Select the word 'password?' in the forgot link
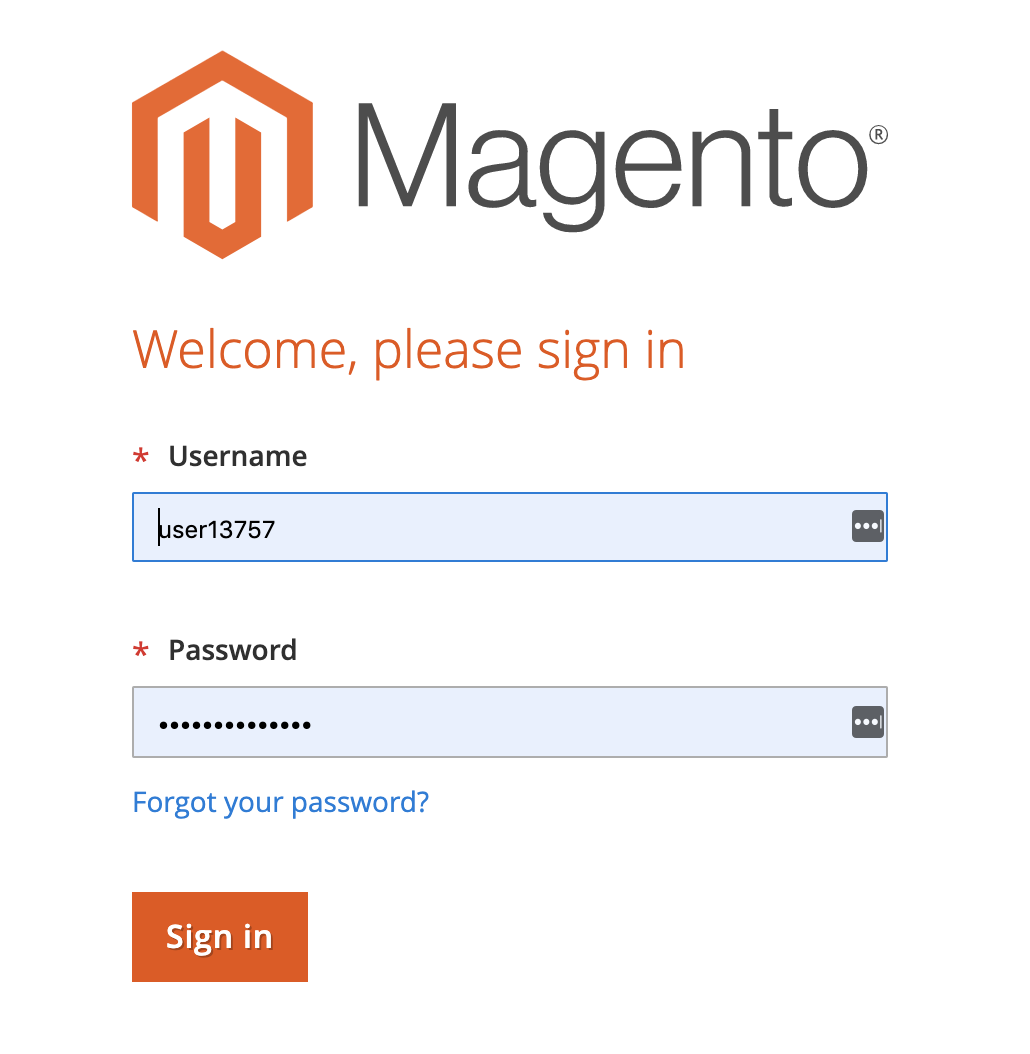This screenshot has height=1054, width=1030. [x=360, y=803]
